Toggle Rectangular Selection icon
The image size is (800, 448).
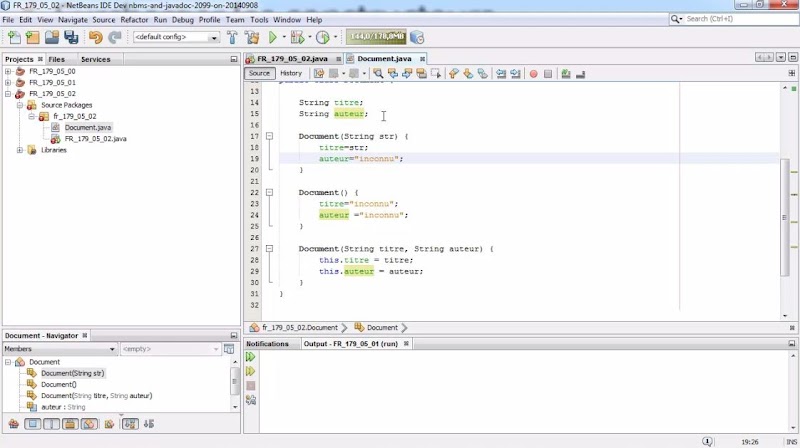436,74
